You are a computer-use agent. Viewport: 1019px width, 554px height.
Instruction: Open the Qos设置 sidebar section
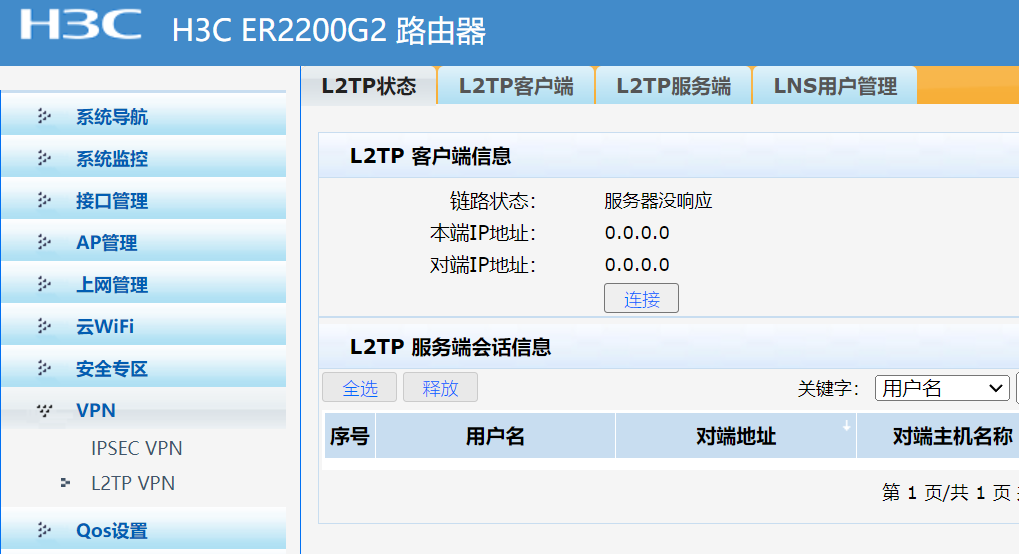point(144,529)
